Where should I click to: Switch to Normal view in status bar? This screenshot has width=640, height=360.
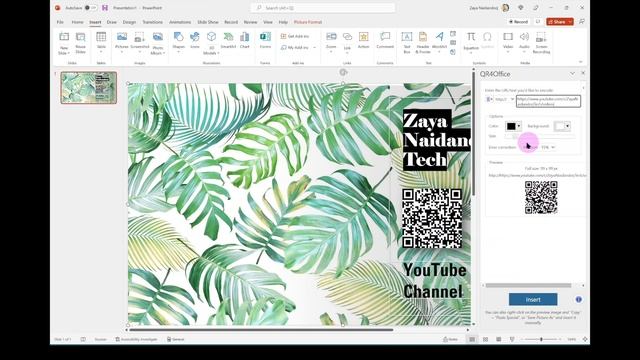point(472,339)
